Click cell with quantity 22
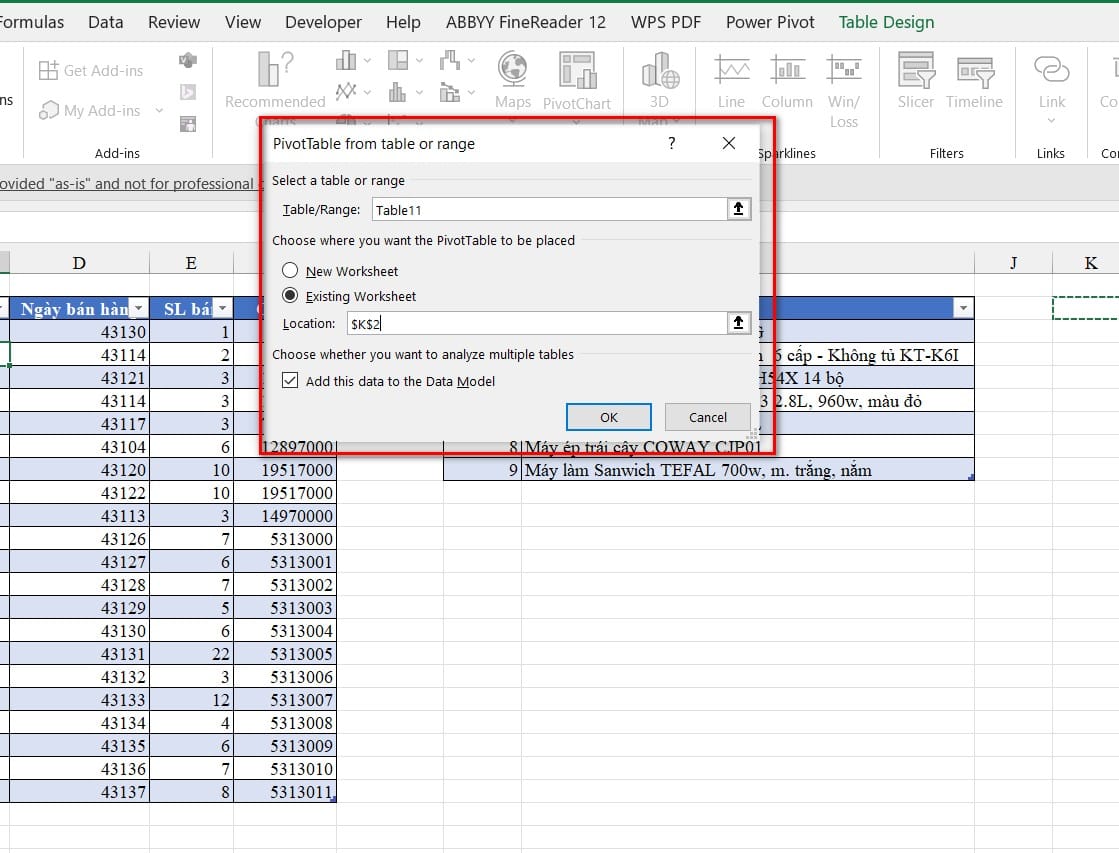Screen dimensions: 1119x853 191,653
